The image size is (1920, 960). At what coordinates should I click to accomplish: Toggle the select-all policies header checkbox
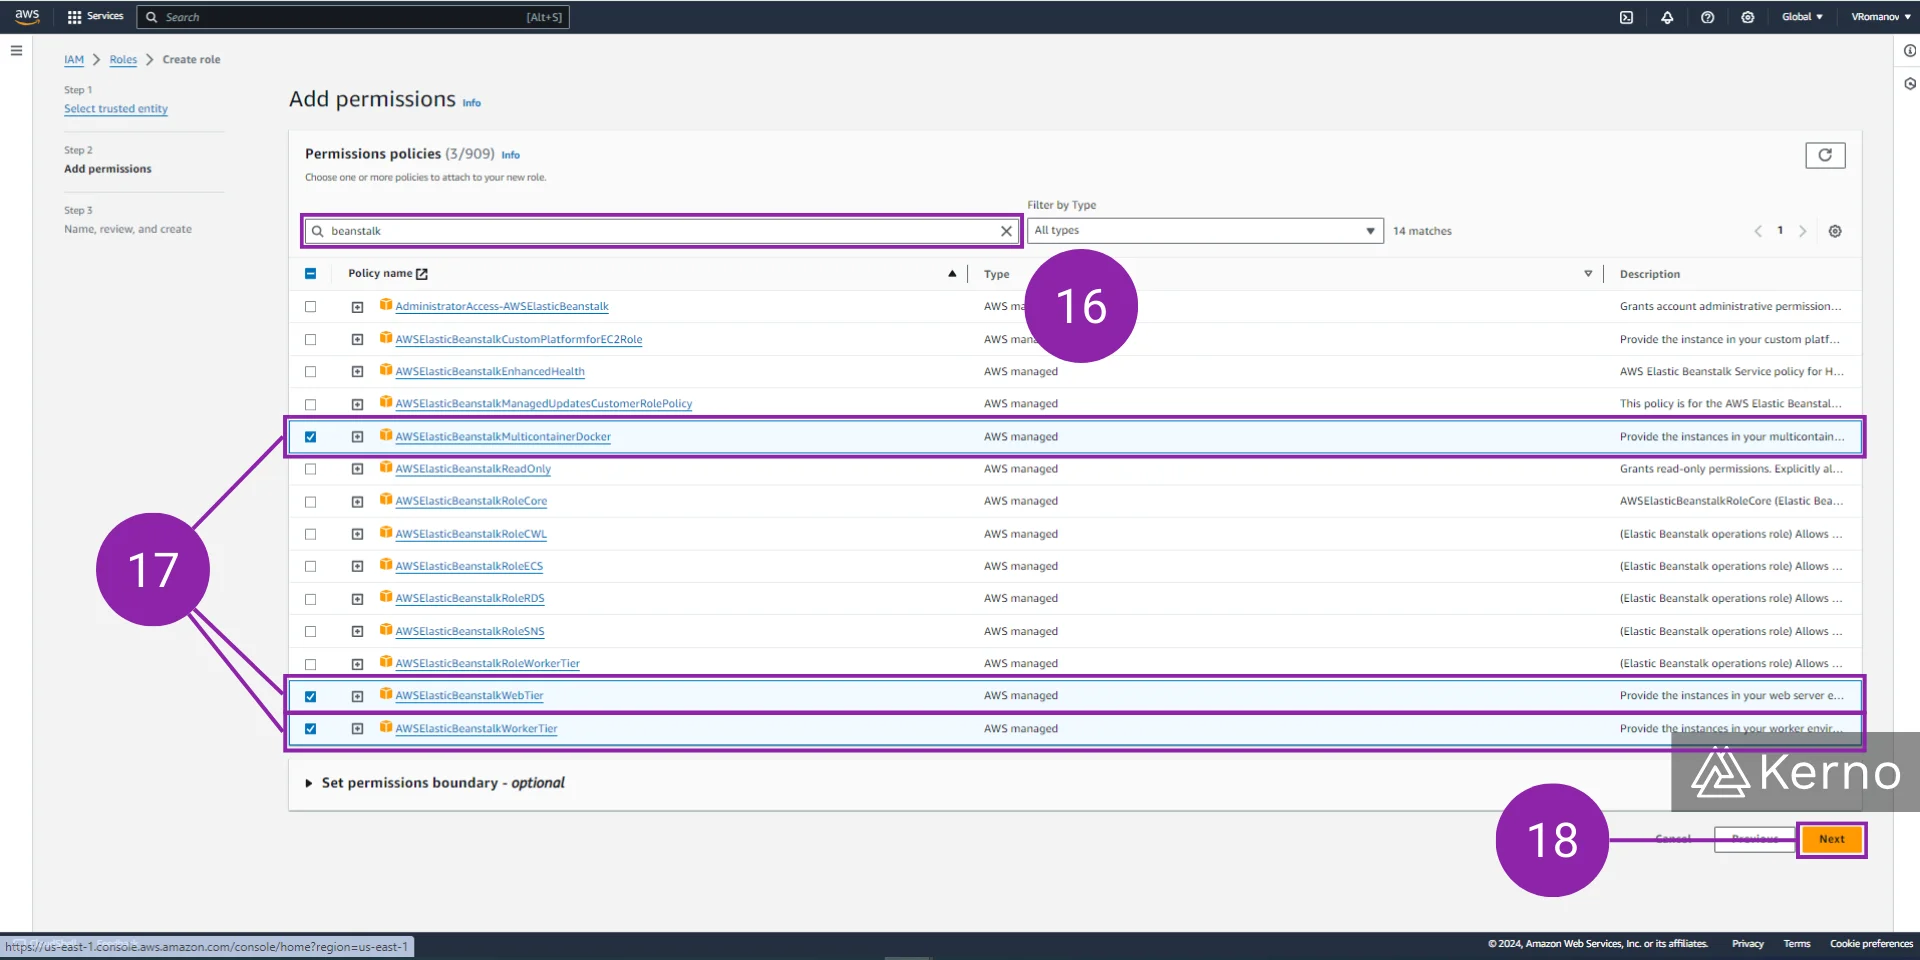click(x=310, y=274)
